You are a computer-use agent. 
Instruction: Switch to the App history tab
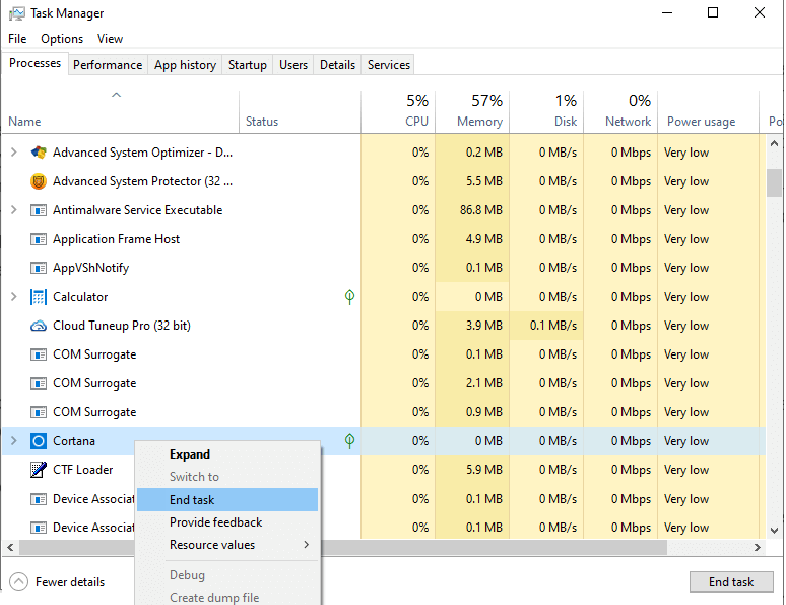coord(184,65)
